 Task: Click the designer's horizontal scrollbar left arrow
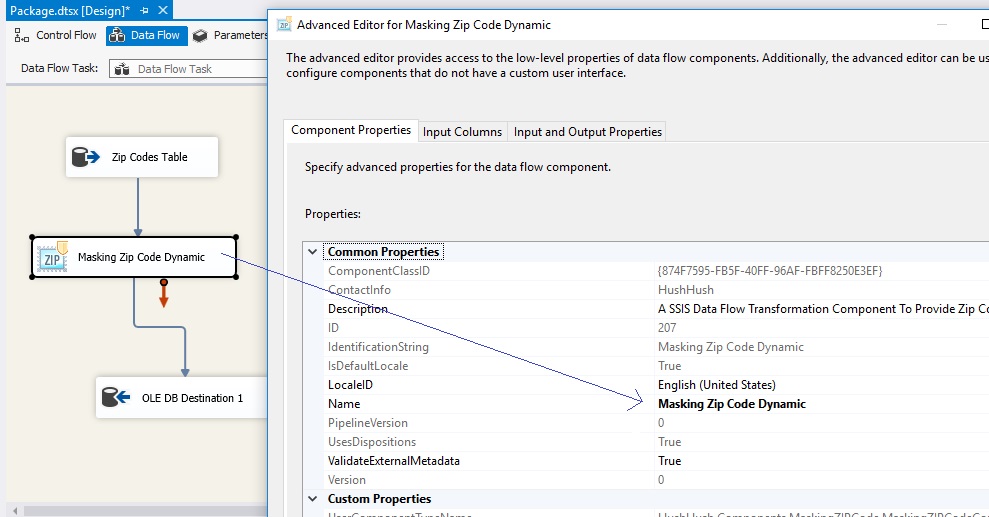[x=15, y=511]
